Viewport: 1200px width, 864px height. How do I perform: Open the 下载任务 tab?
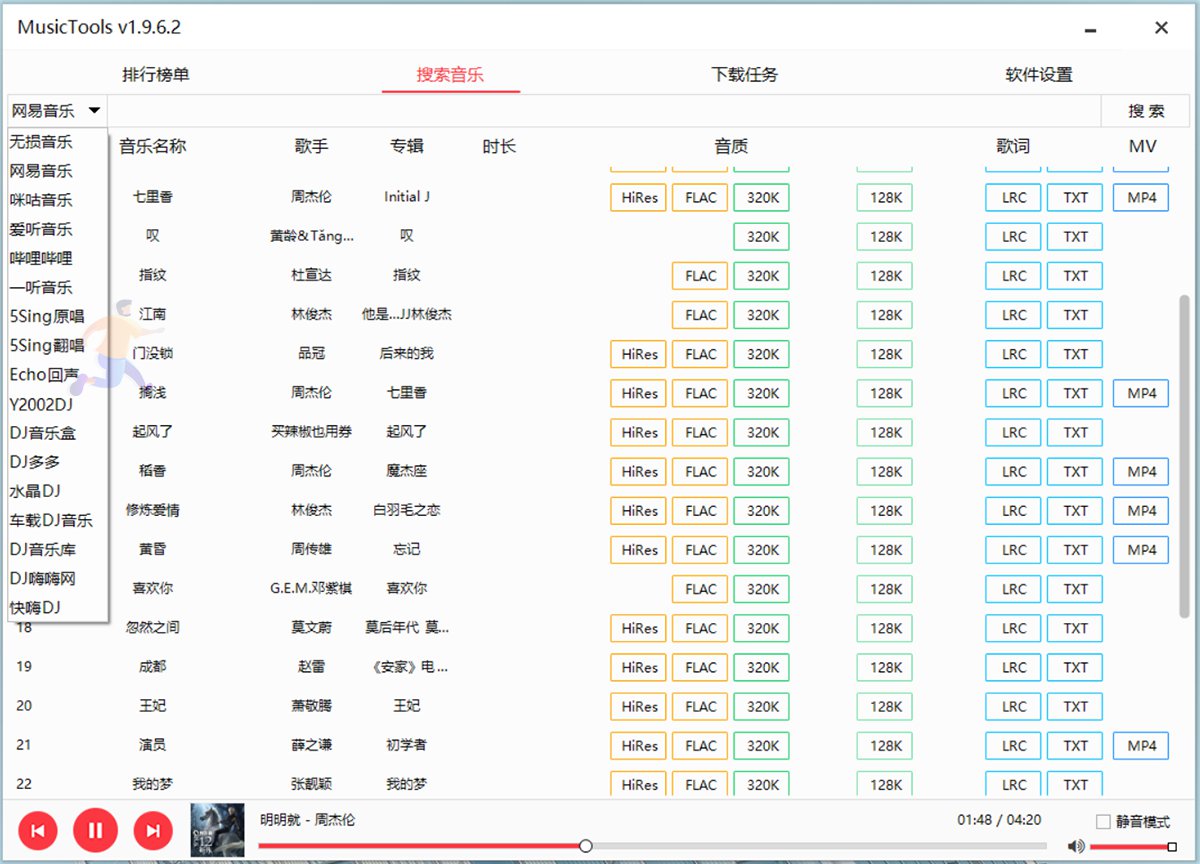pyautogui.click(x=745, y=75)
